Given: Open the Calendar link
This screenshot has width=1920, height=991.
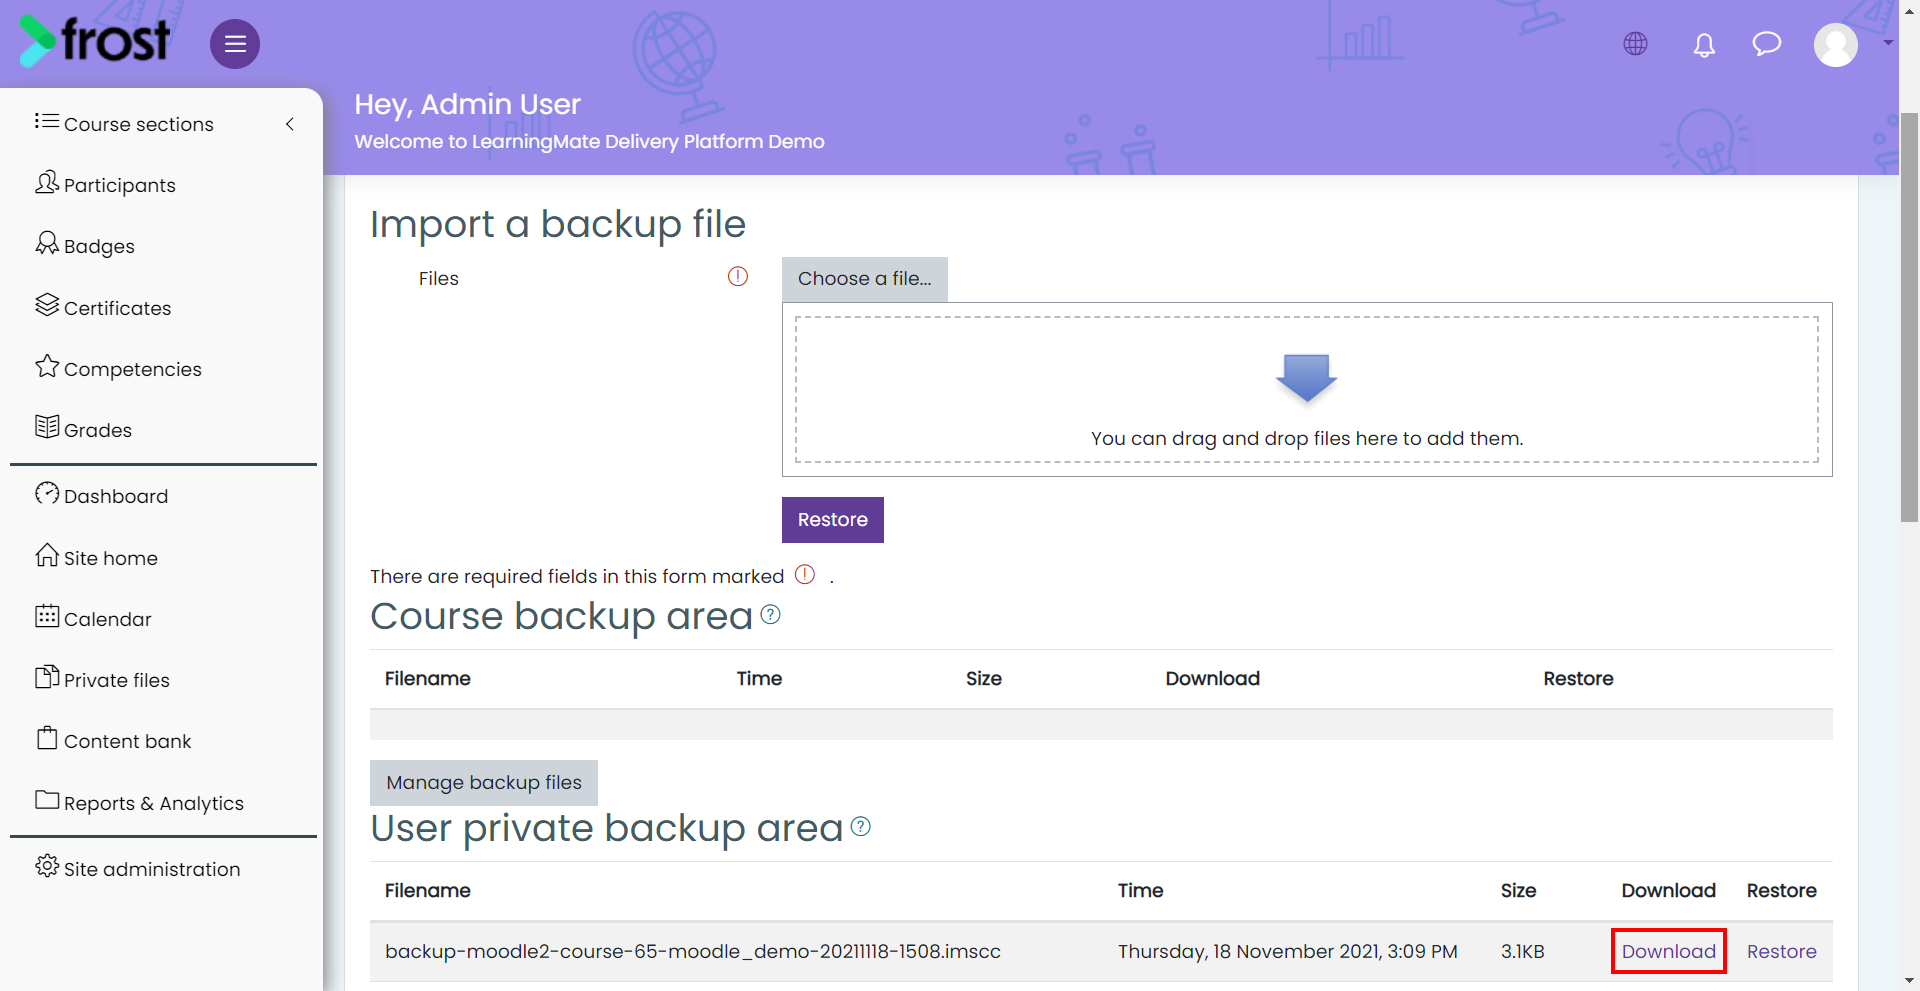Looking at the screenshot, I should (108, 619).
